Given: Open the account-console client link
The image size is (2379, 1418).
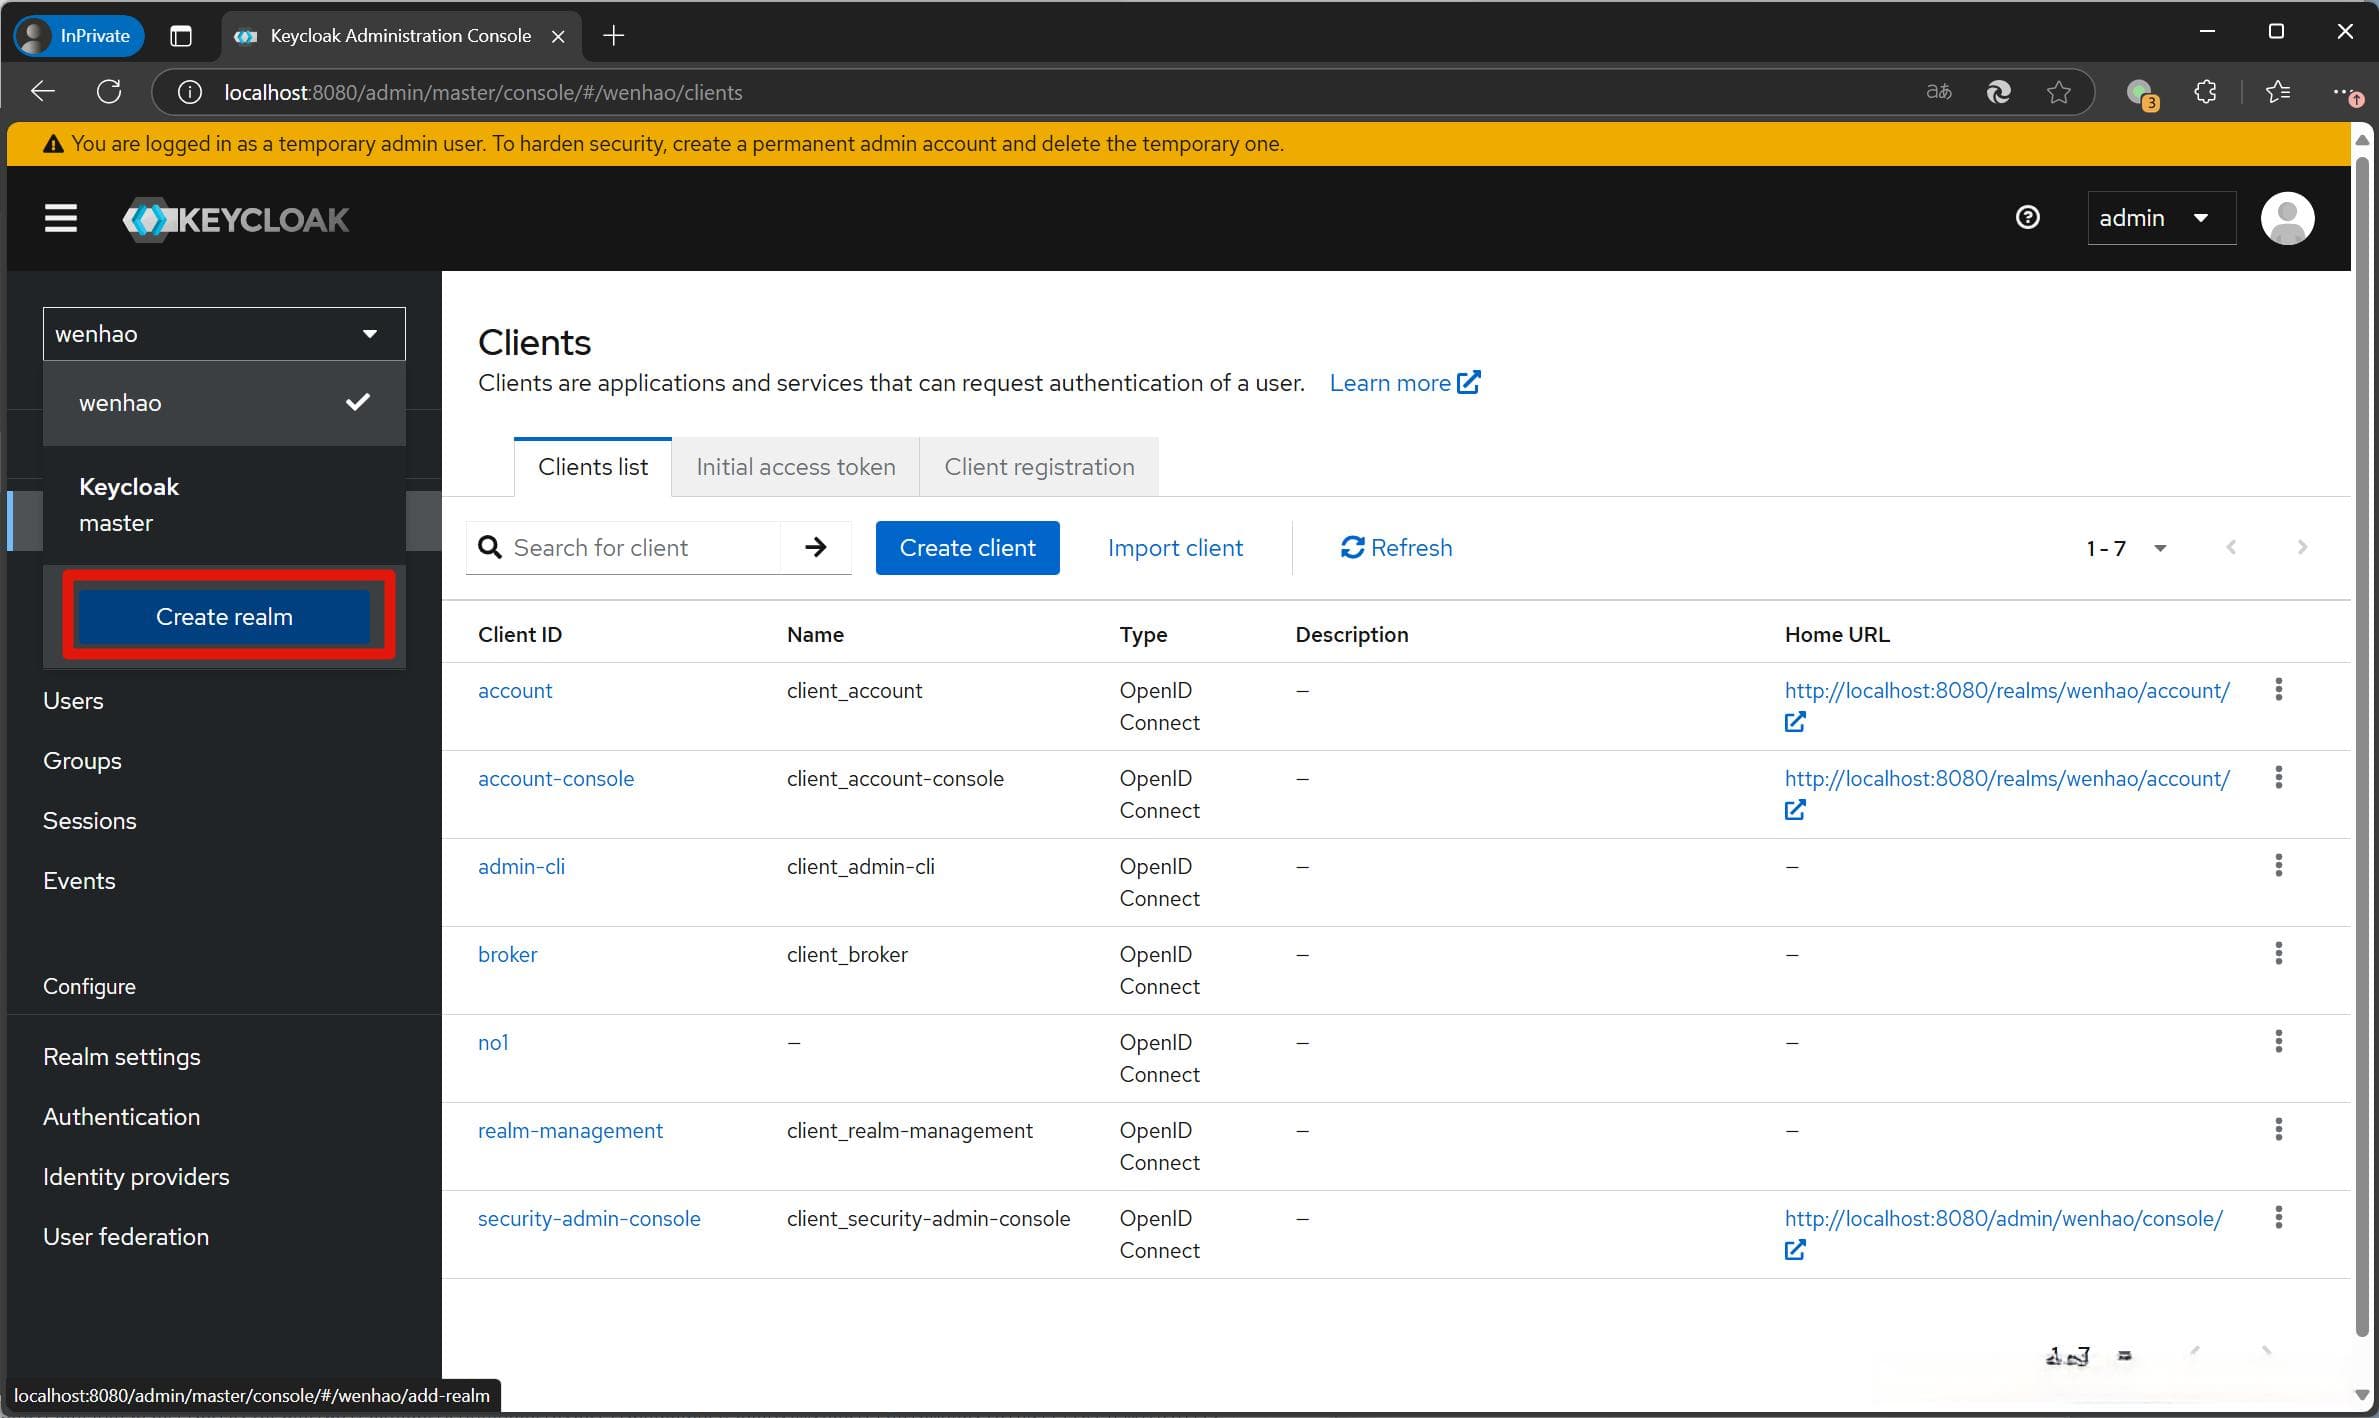Looking at the screenshot, I should click(x=556, y=778).
